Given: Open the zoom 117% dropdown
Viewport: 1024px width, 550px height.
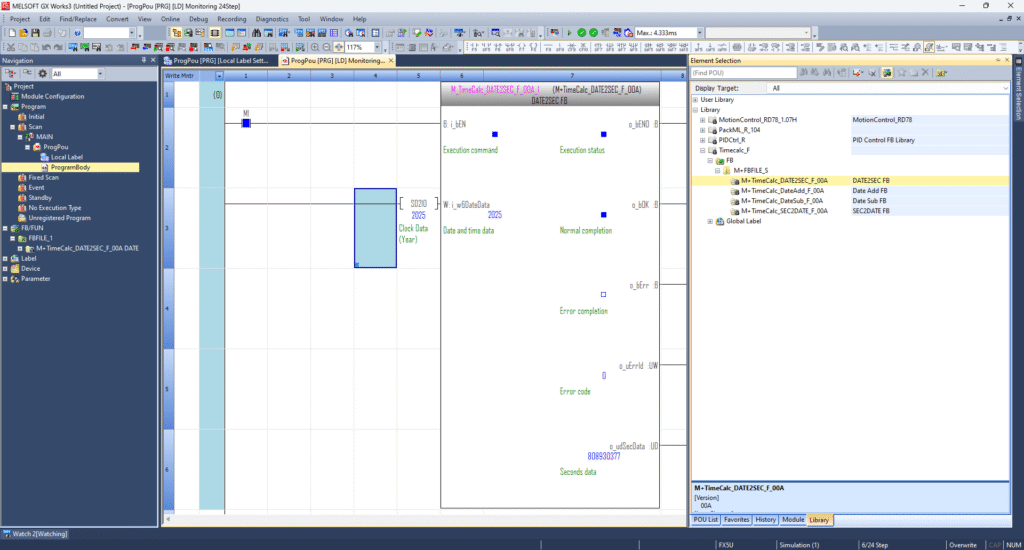Looking at the screenshot, I should [377, 47].
